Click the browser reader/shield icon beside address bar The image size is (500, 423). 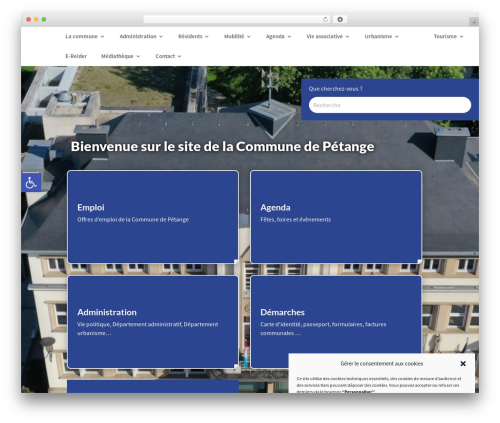pyautogui.click(x=340, y=20)
